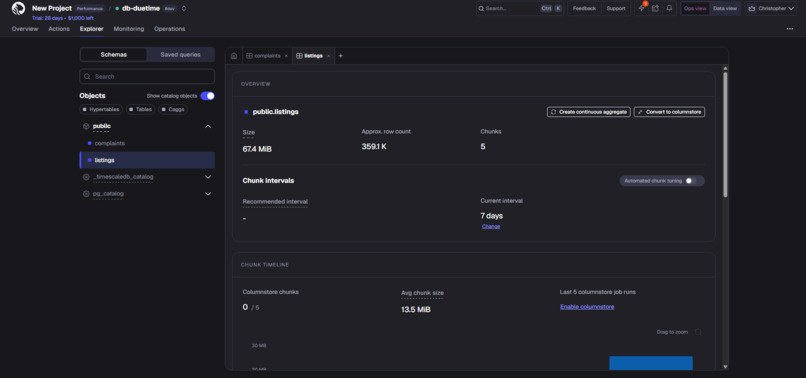Open the bell notifications icon

click(x=669, y=9)
